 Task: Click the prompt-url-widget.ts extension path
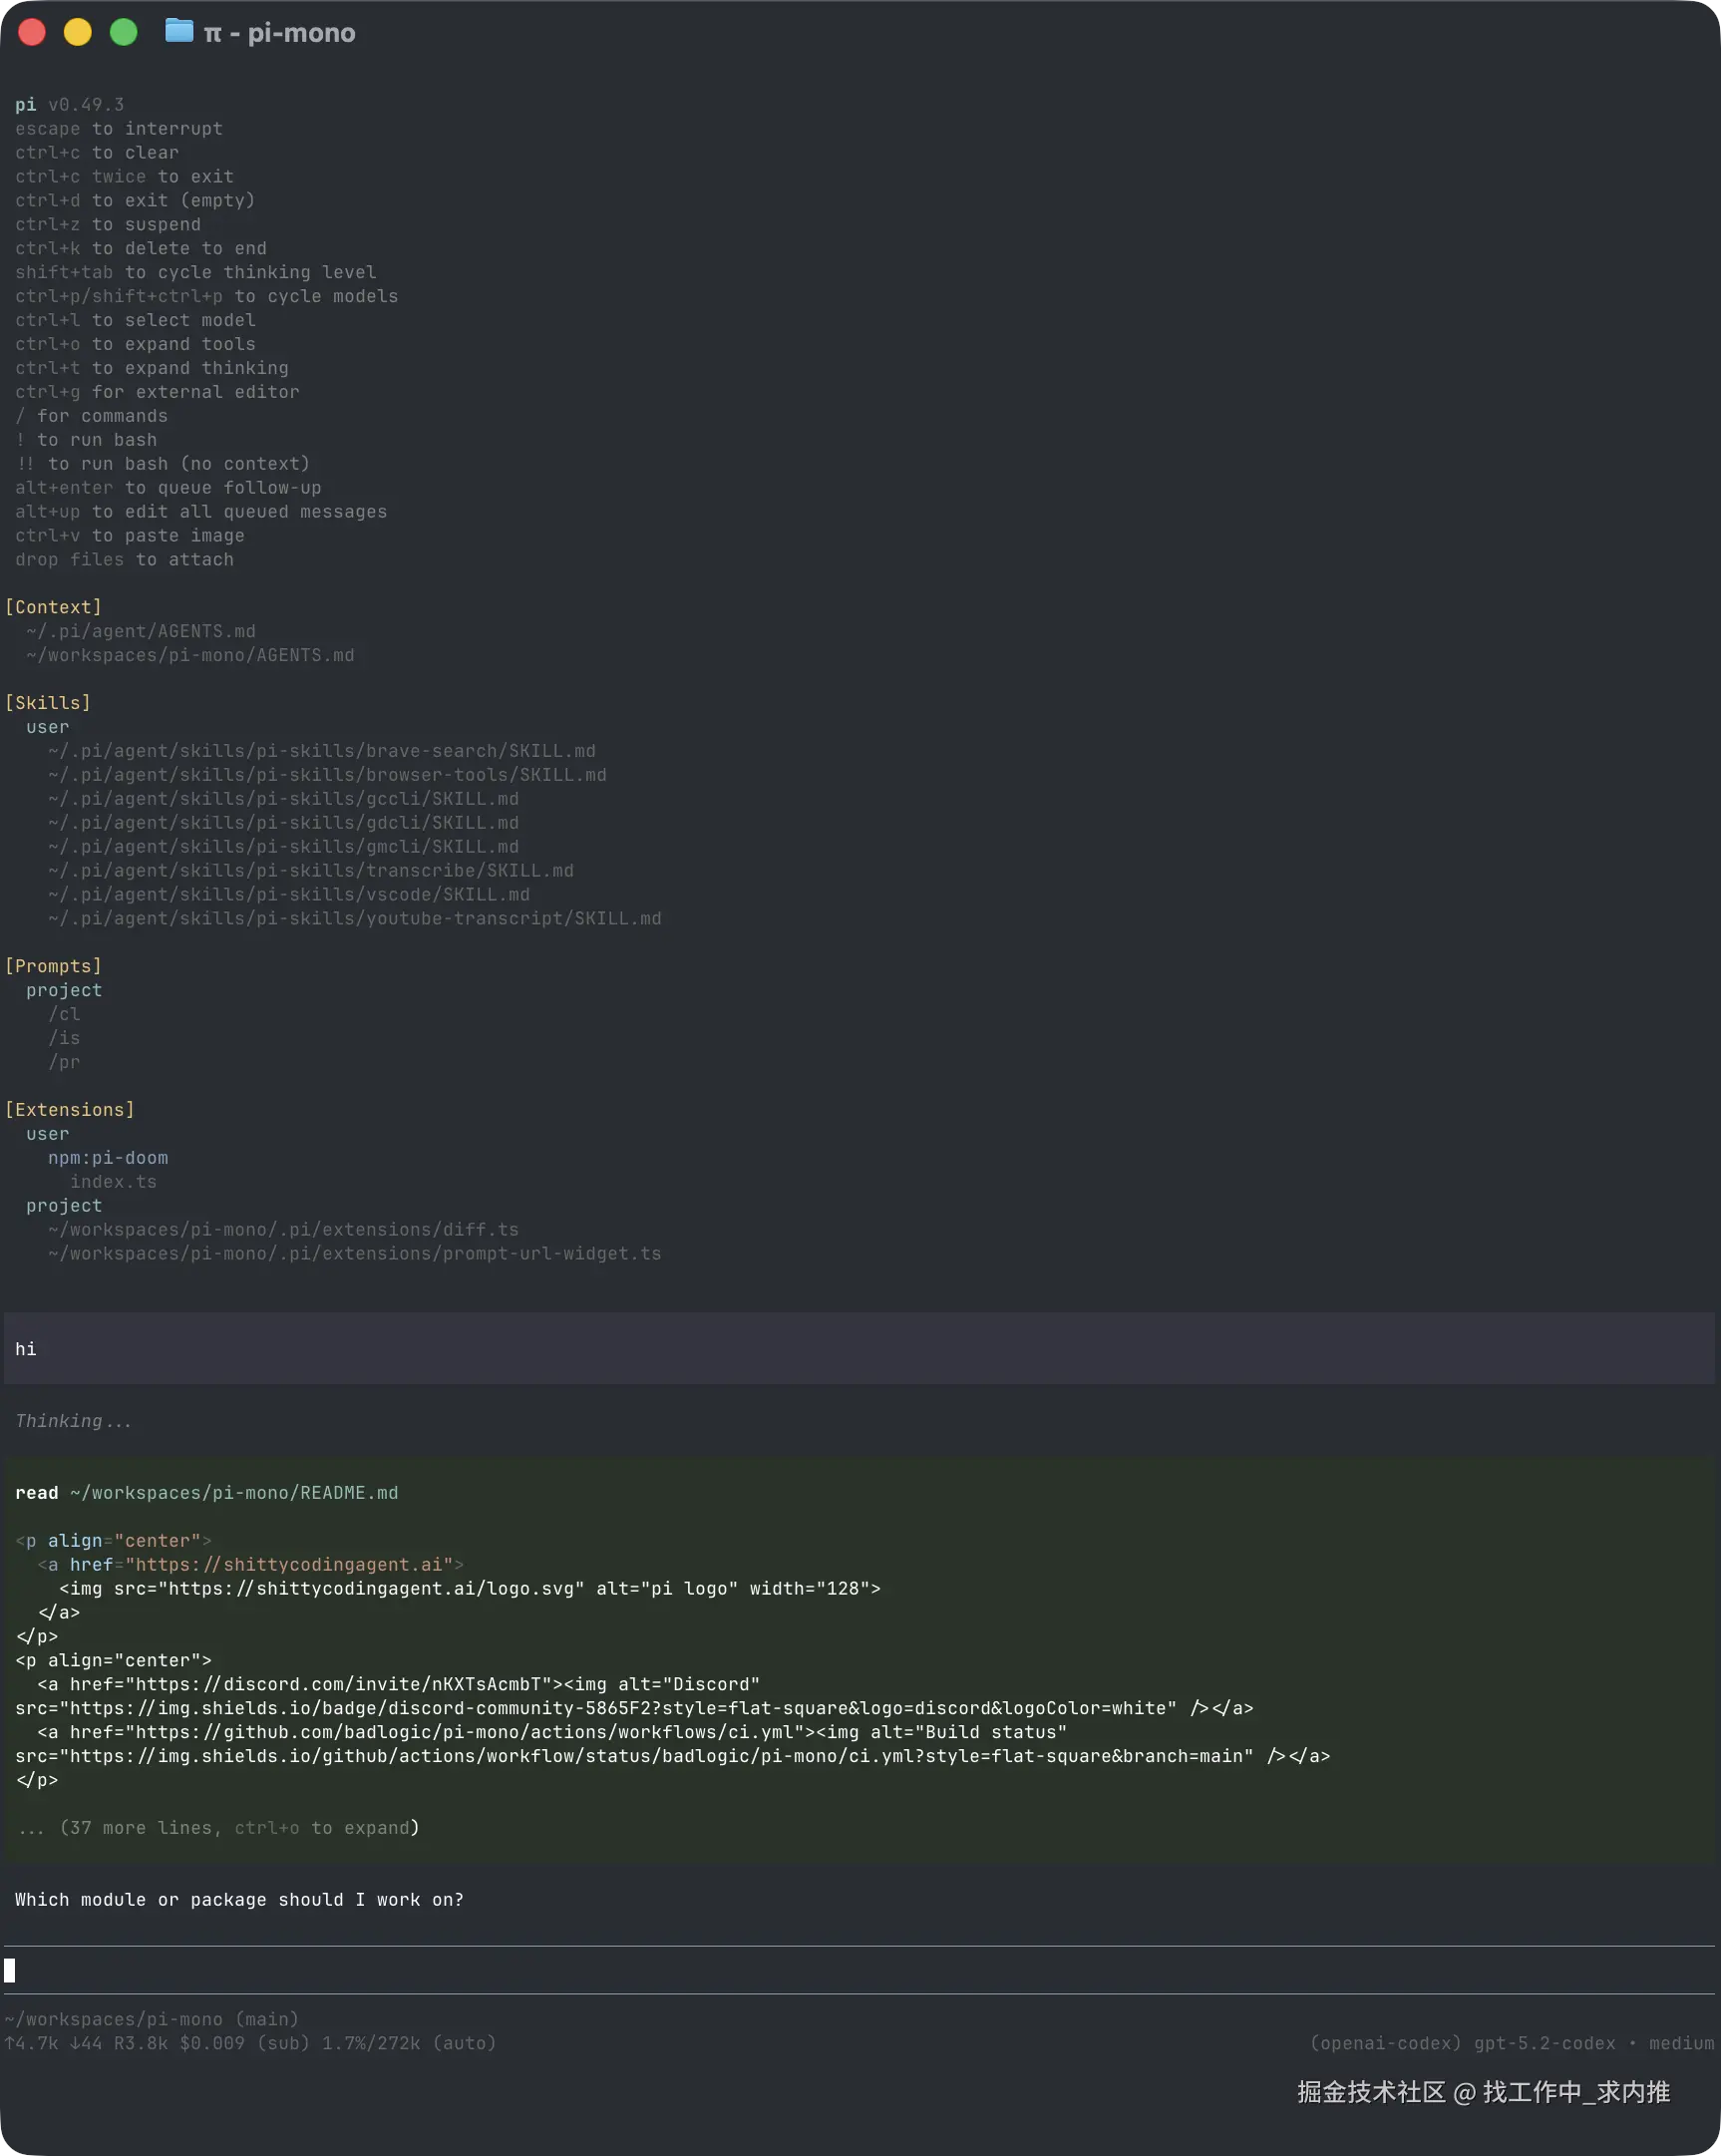(354, 1254)
